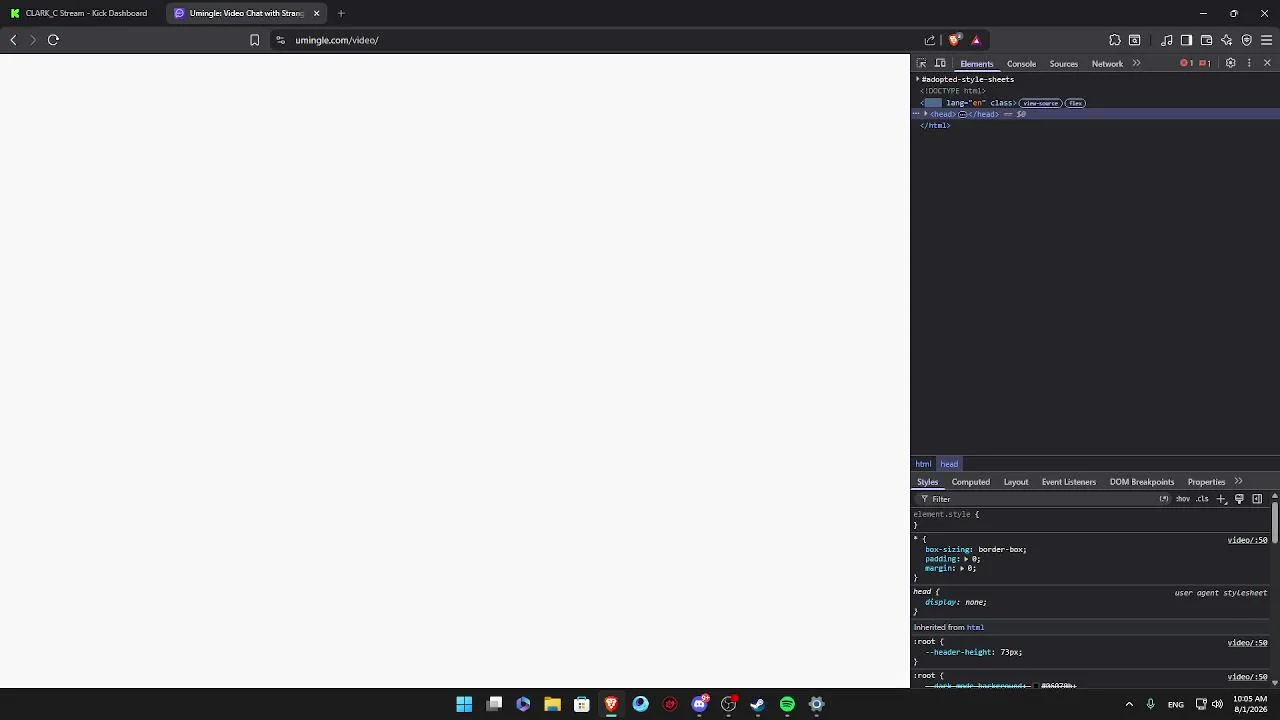Show more DevTools tabs chevron
The width and height of the screenshot is (1280, 720).
1136,63
